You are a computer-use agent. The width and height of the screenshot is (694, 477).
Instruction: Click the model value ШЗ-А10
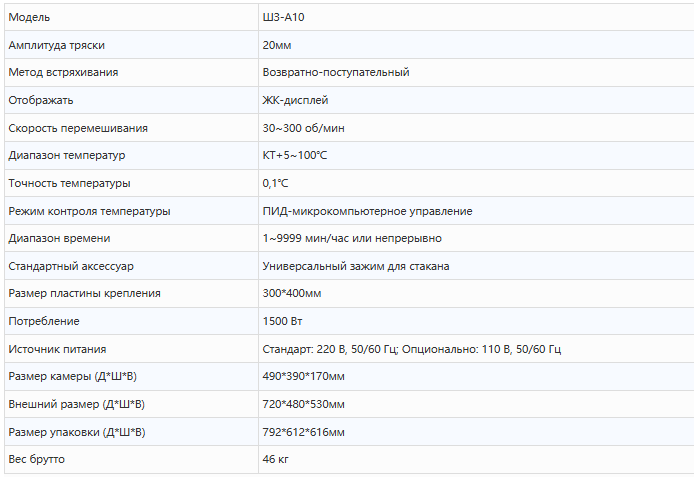pyautogui.click(x=282, y=17)
